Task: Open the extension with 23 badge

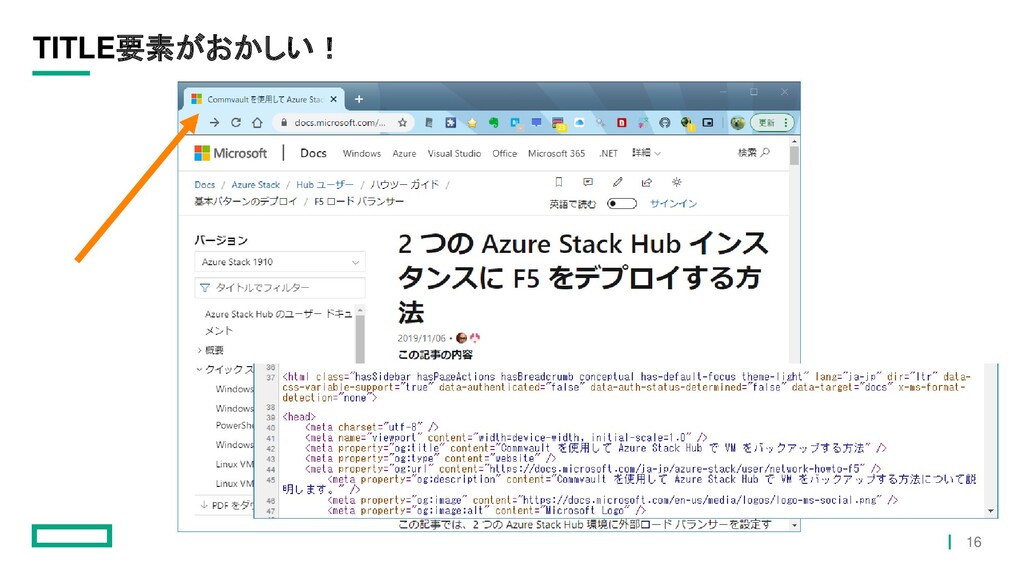Action: click(558, 123)
